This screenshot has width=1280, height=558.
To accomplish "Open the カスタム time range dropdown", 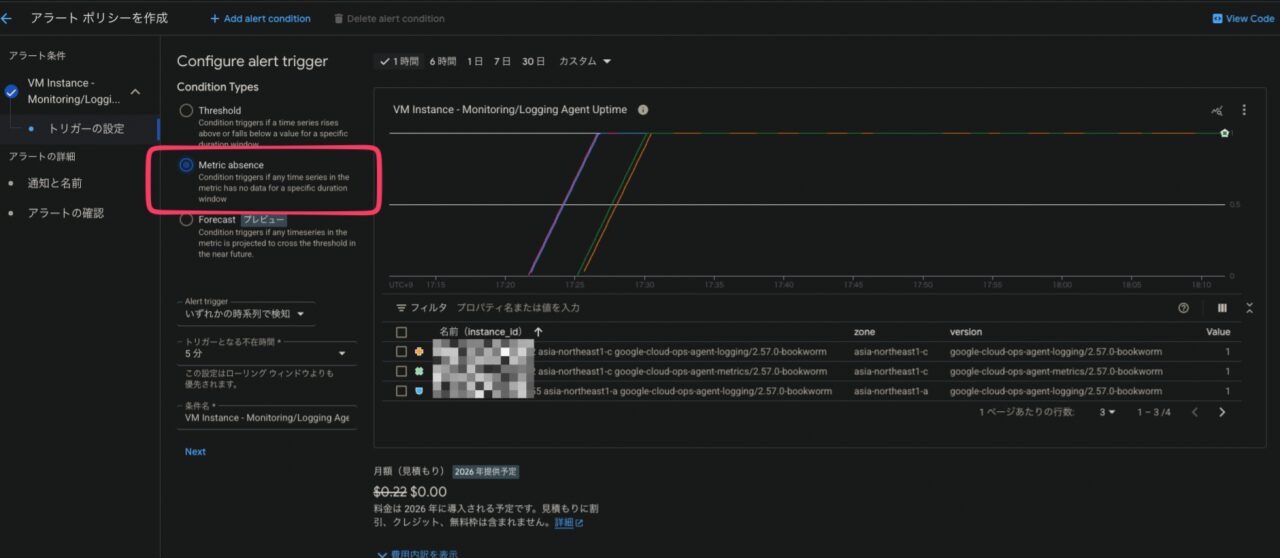I will pos(584,61).
